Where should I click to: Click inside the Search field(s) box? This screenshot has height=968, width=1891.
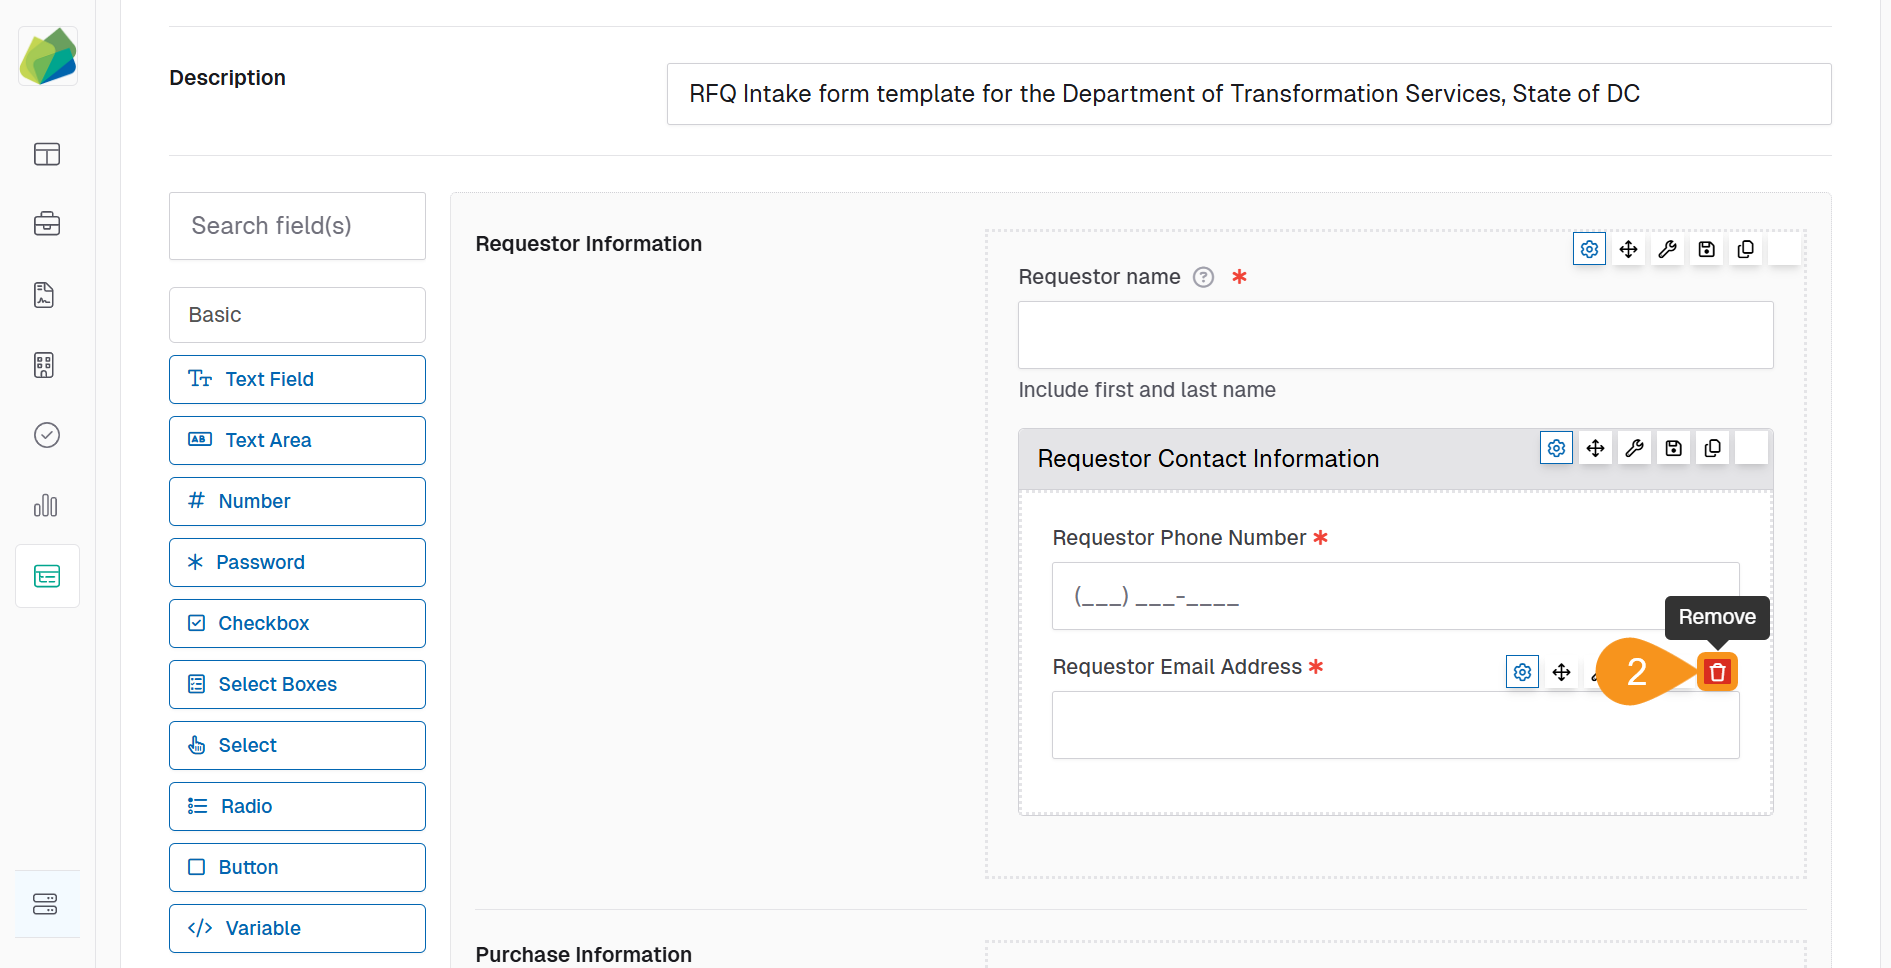coord(297,225)
